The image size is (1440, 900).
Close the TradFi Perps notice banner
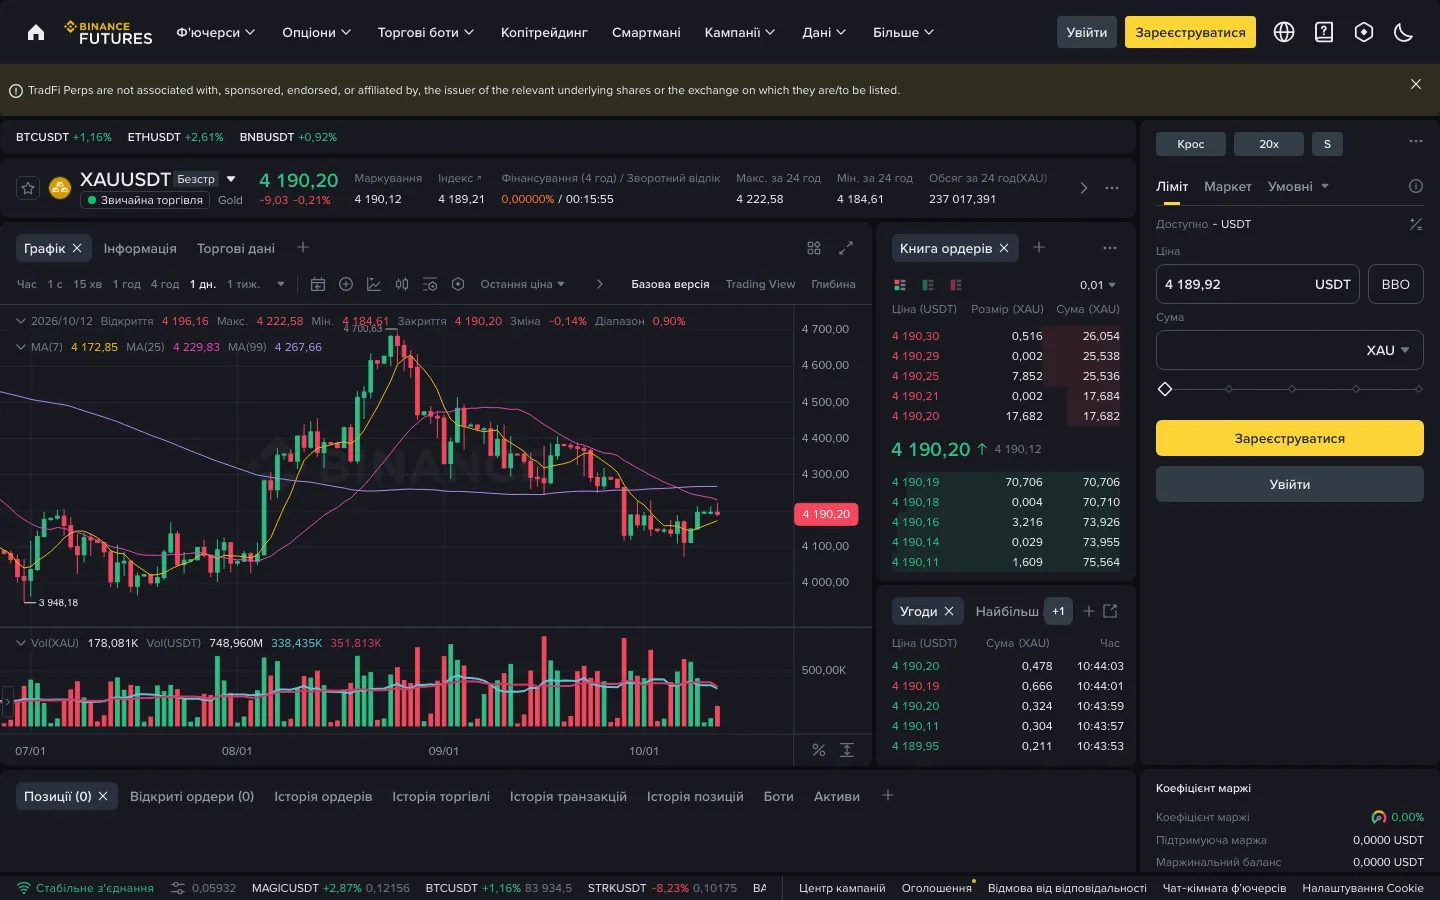(1416, 84)
